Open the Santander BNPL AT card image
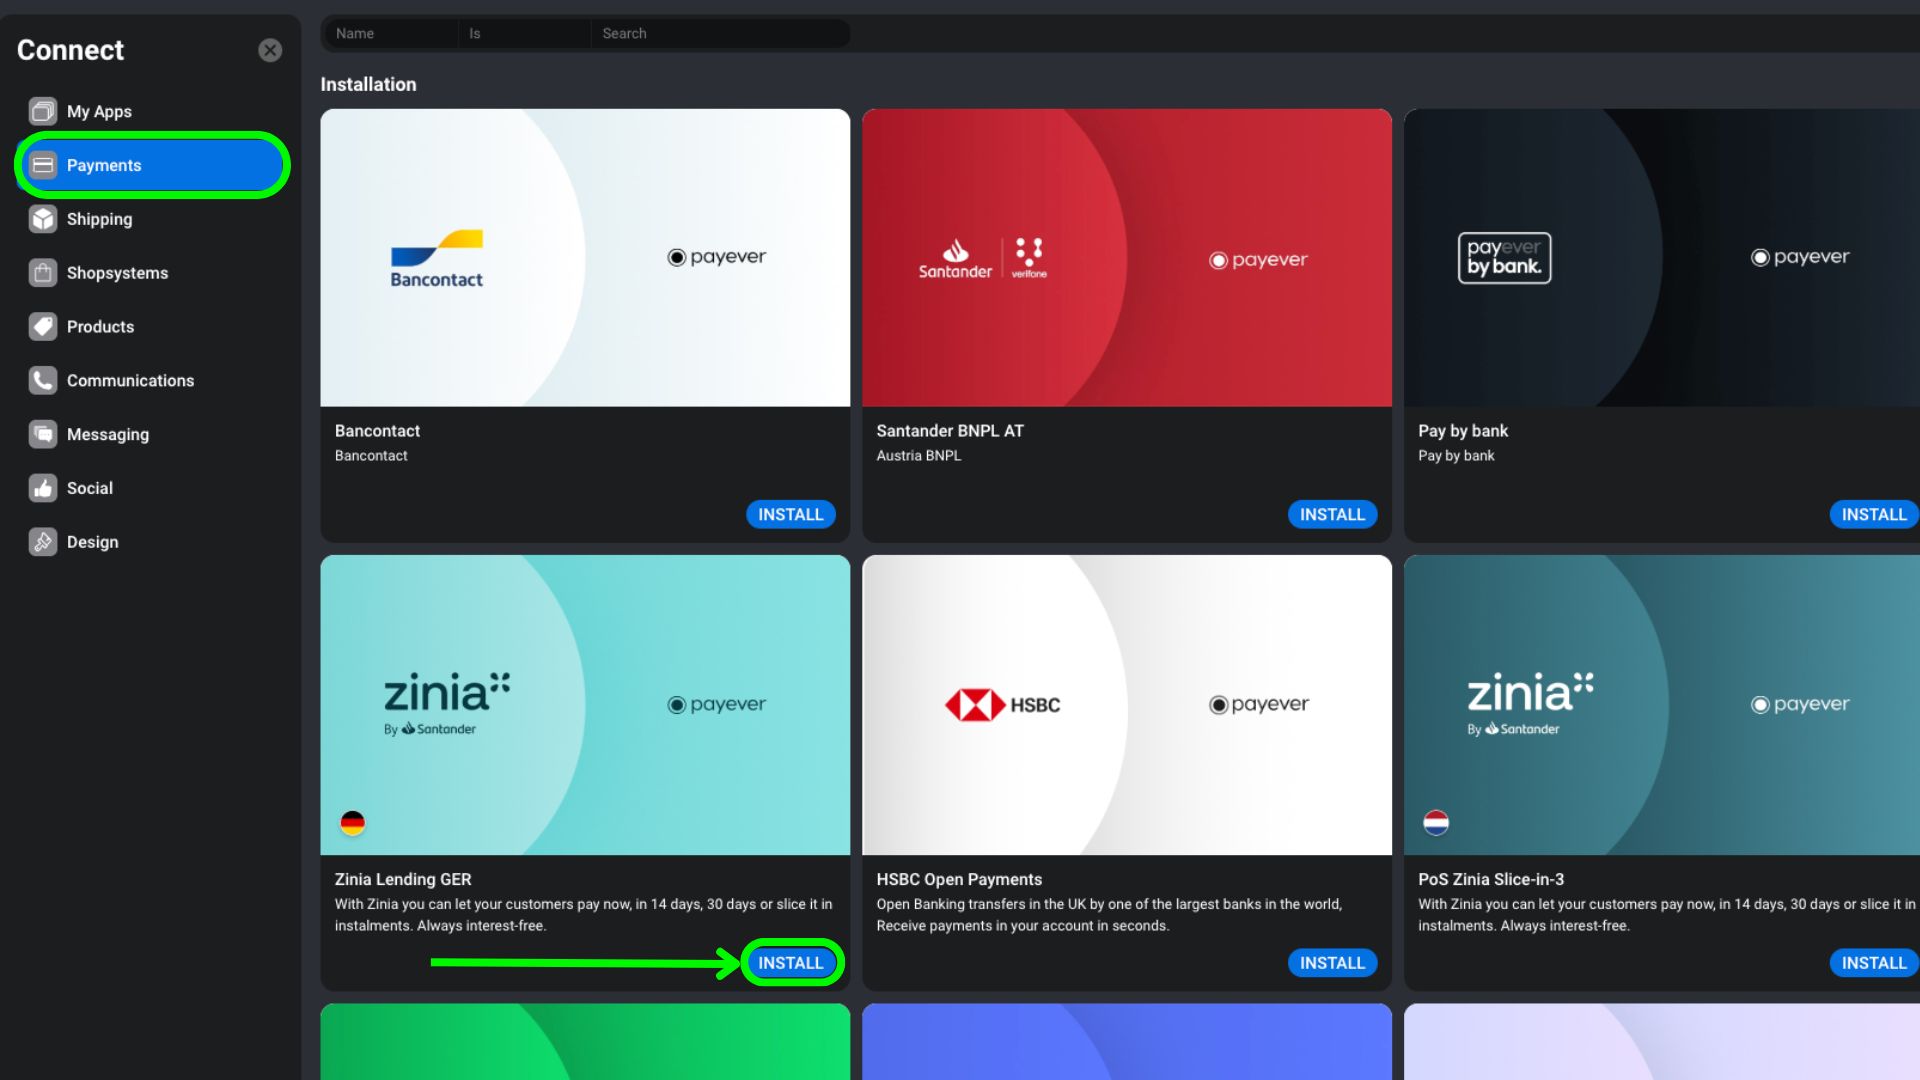This screenshot has height=1080, width=1920. coord(1127,257)
